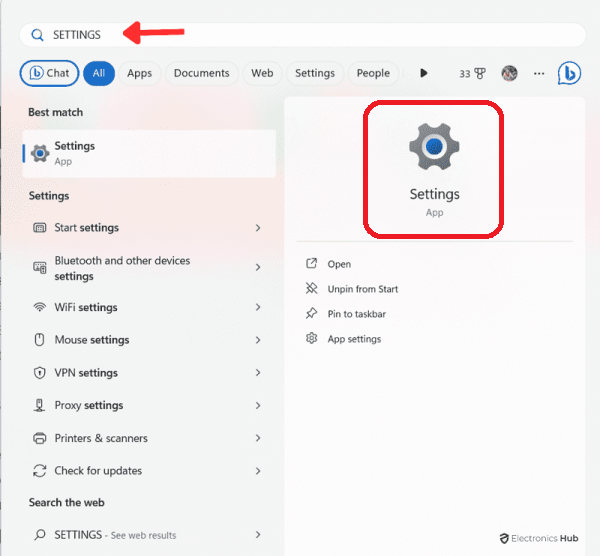Viewport: 600px width, 556px height.
Task: Click the search magnifier icon
Action: 37,35
